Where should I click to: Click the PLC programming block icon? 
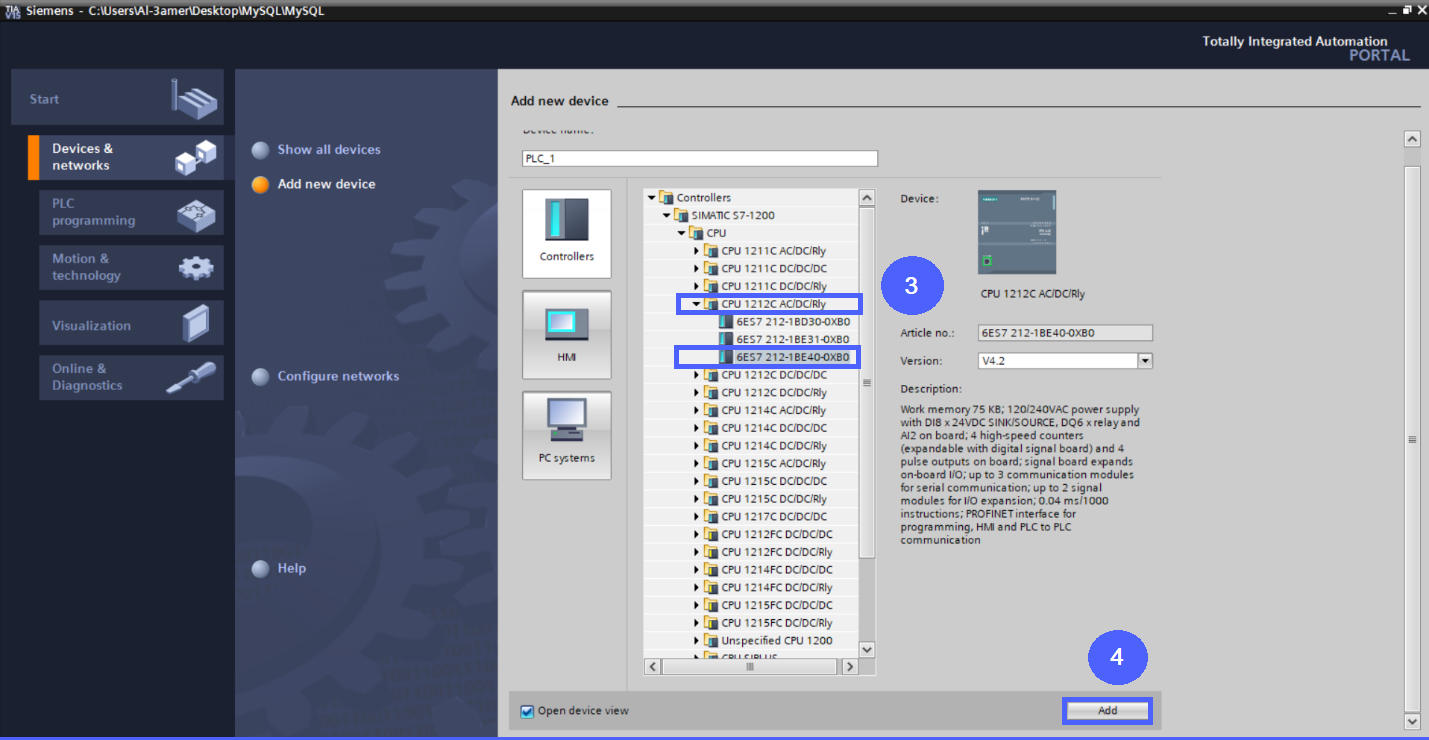195,212
